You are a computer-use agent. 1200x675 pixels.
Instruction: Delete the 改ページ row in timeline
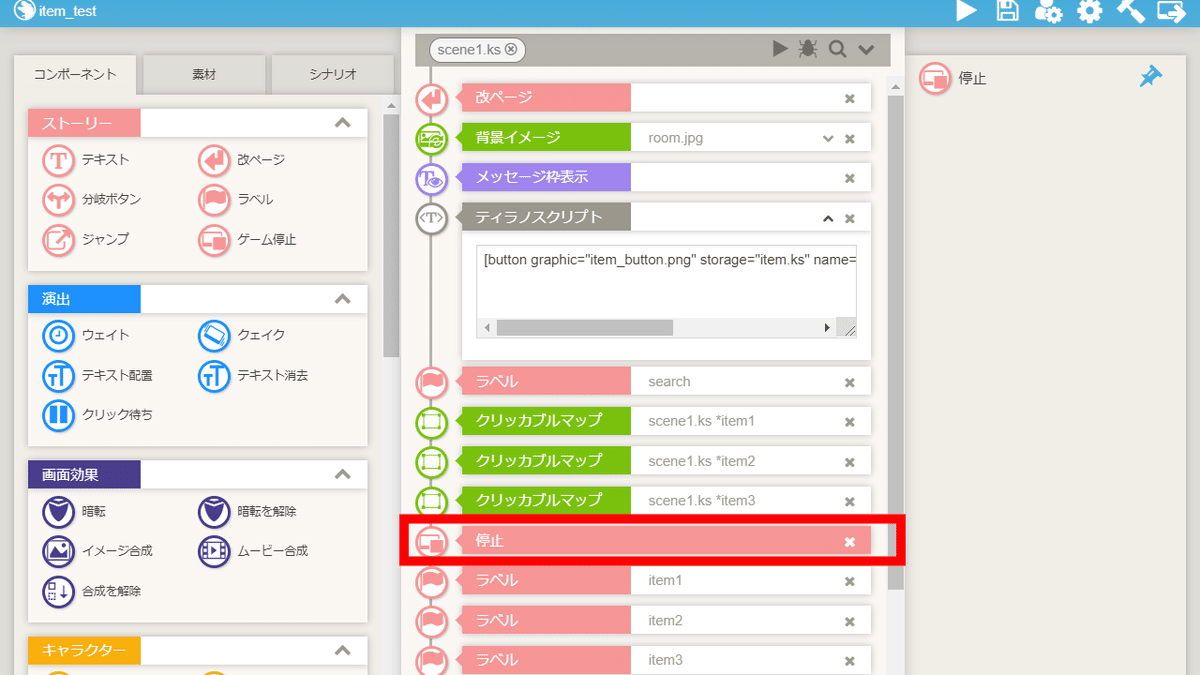point(850,98)
